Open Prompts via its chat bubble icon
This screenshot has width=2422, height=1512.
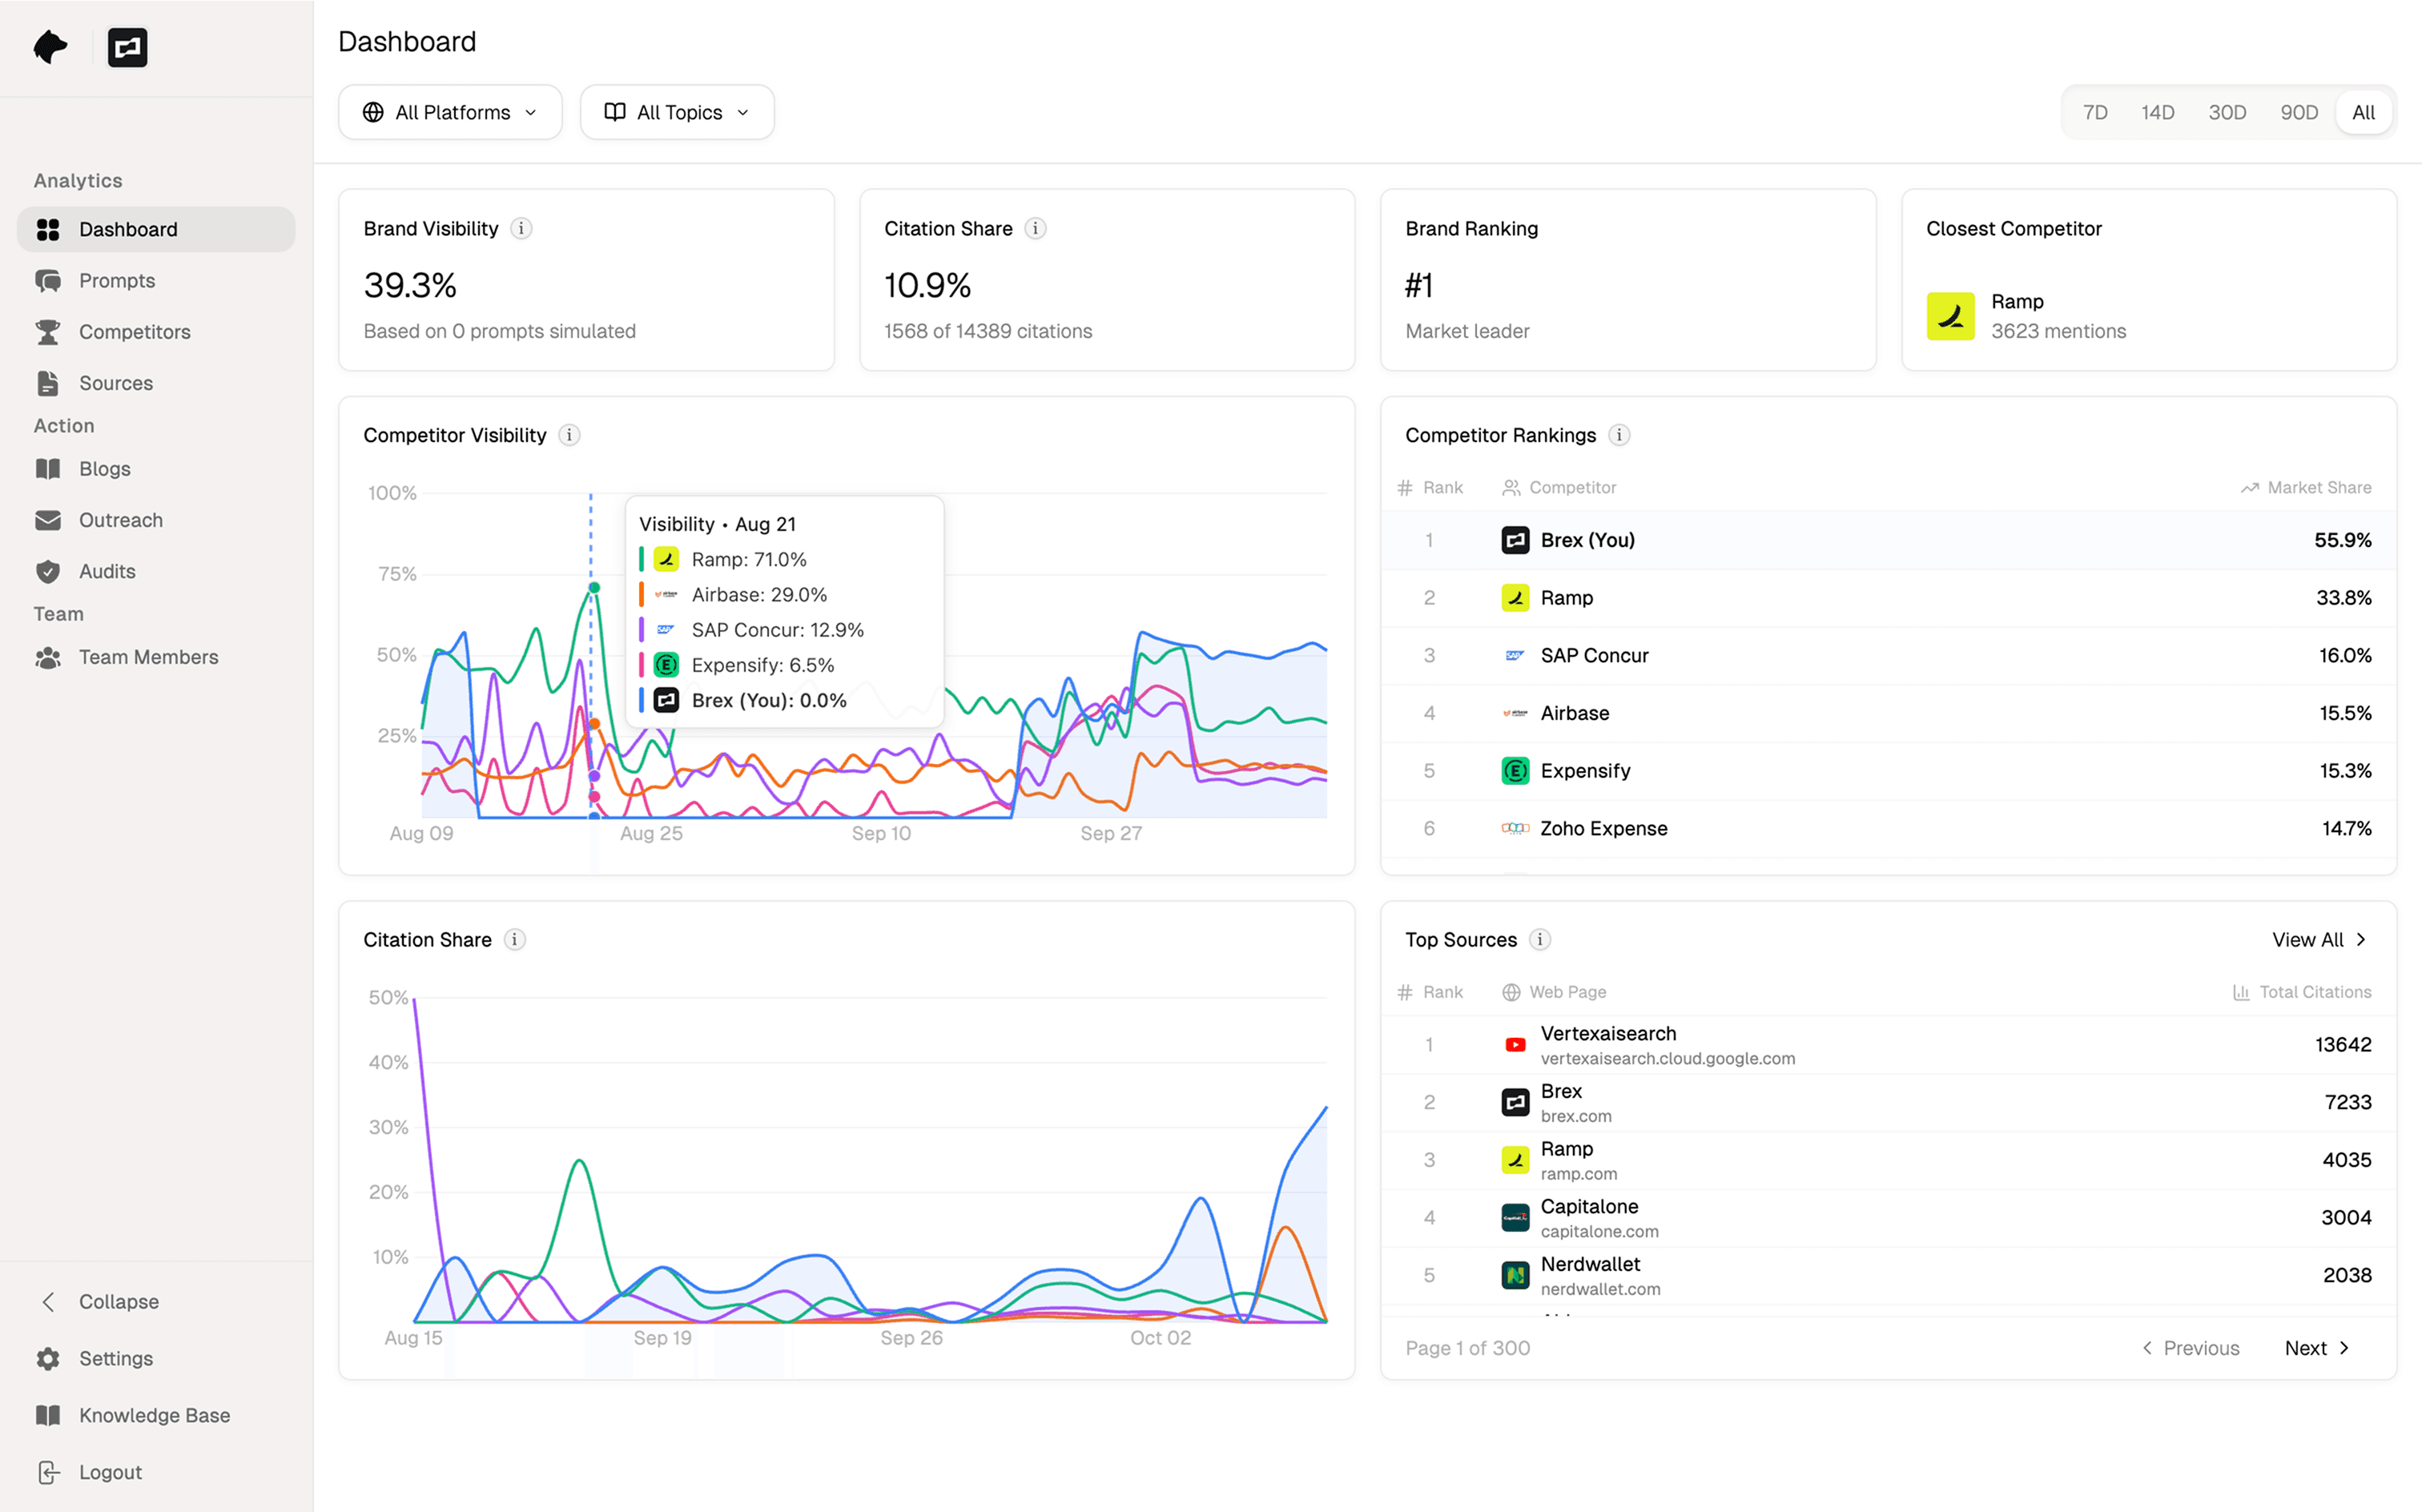pos(48,281)
